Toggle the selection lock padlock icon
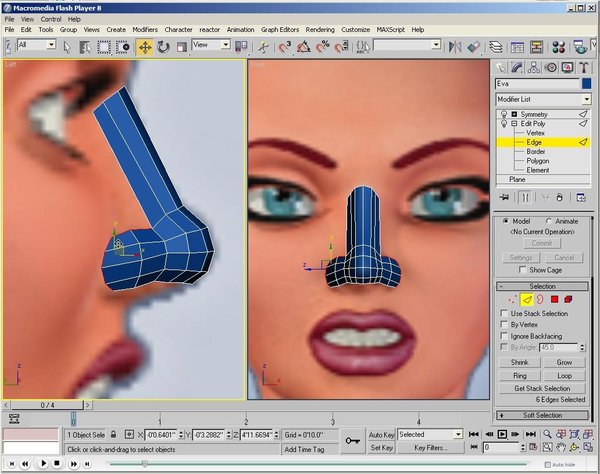Viewport: 600px width, 474px height. pyautogui.click(x=115, y=435)
